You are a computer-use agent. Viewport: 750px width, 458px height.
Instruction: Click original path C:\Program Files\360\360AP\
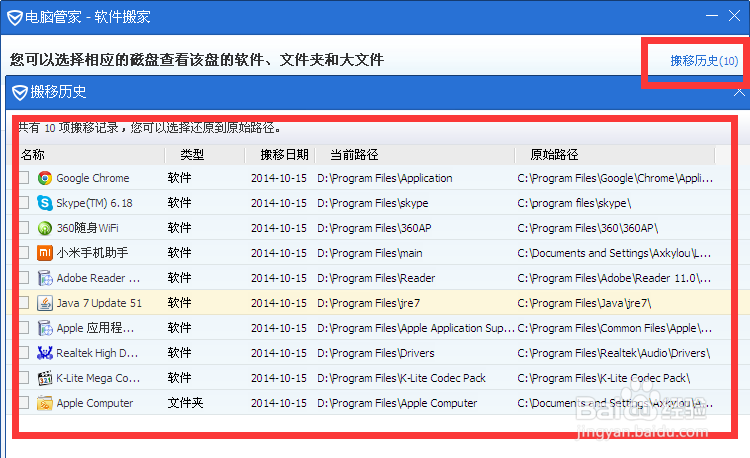(588, 228)
